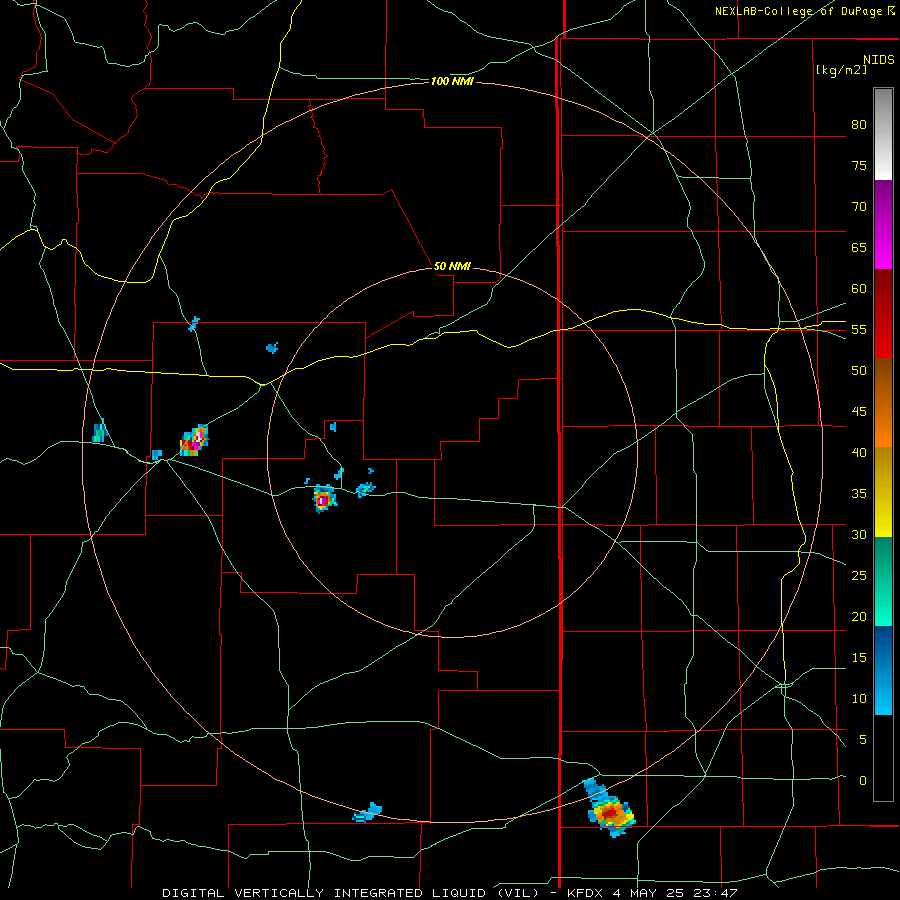
Task: Pick the black segment of the VIL legend
Action: pos(883,758)
